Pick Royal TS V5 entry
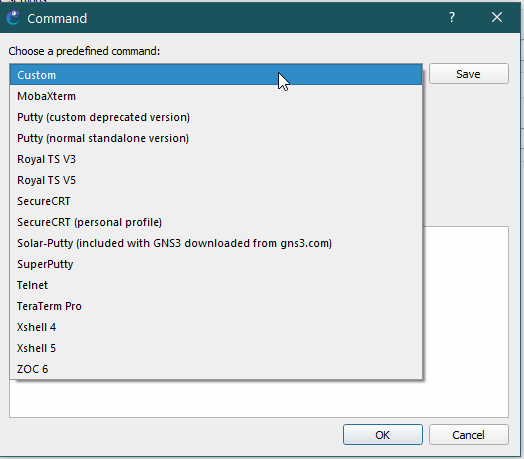Viewport: 524px width, 459px height. coord(216,180)
